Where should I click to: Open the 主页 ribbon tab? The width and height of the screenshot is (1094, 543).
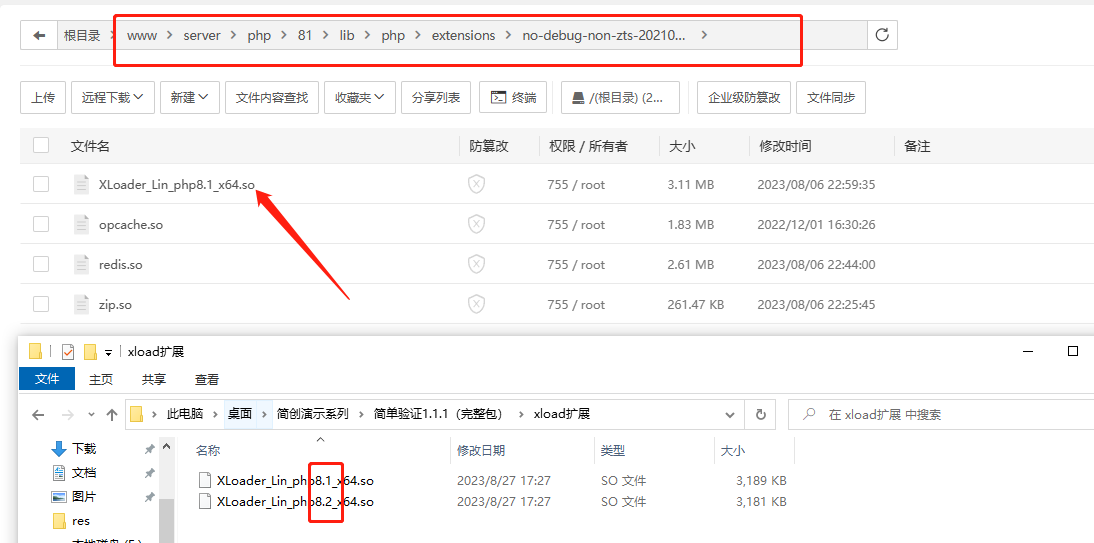[x=100, y=379]
